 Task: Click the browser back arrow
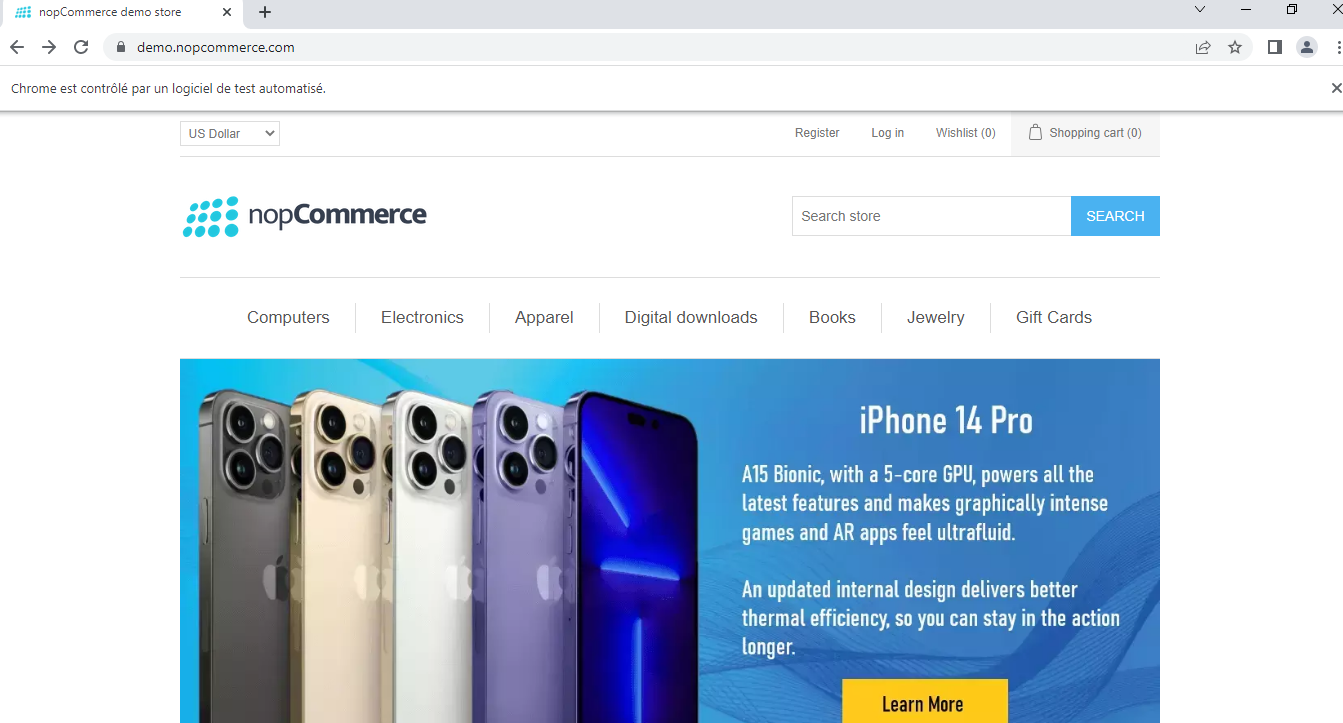17,47
